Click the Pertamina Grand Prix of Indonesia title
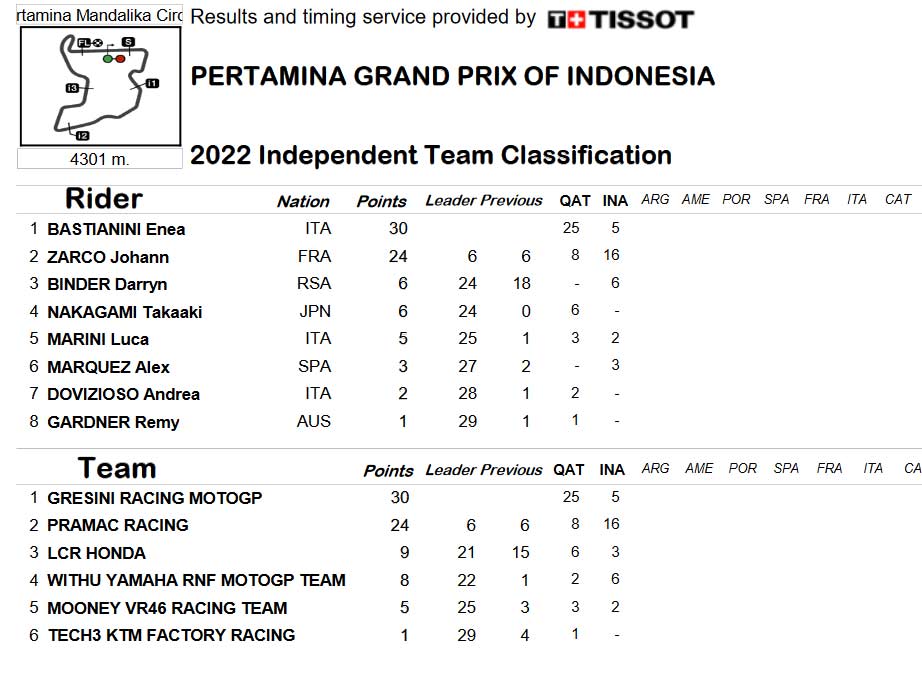This screenshot has height=678, width=922. [x=452, y=76]
